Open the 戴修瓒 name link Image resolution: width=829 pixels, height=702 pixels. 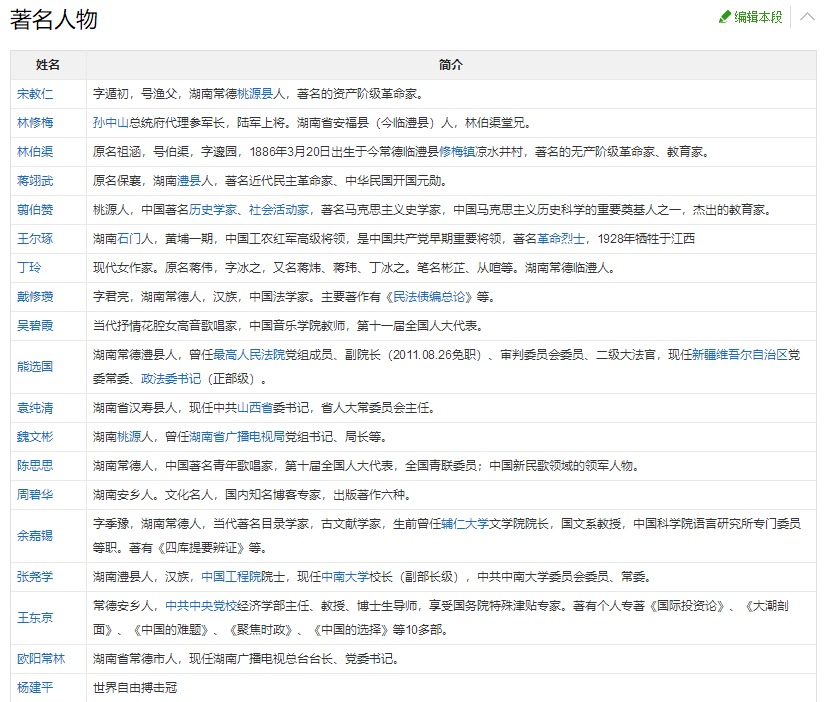[35, 297]
